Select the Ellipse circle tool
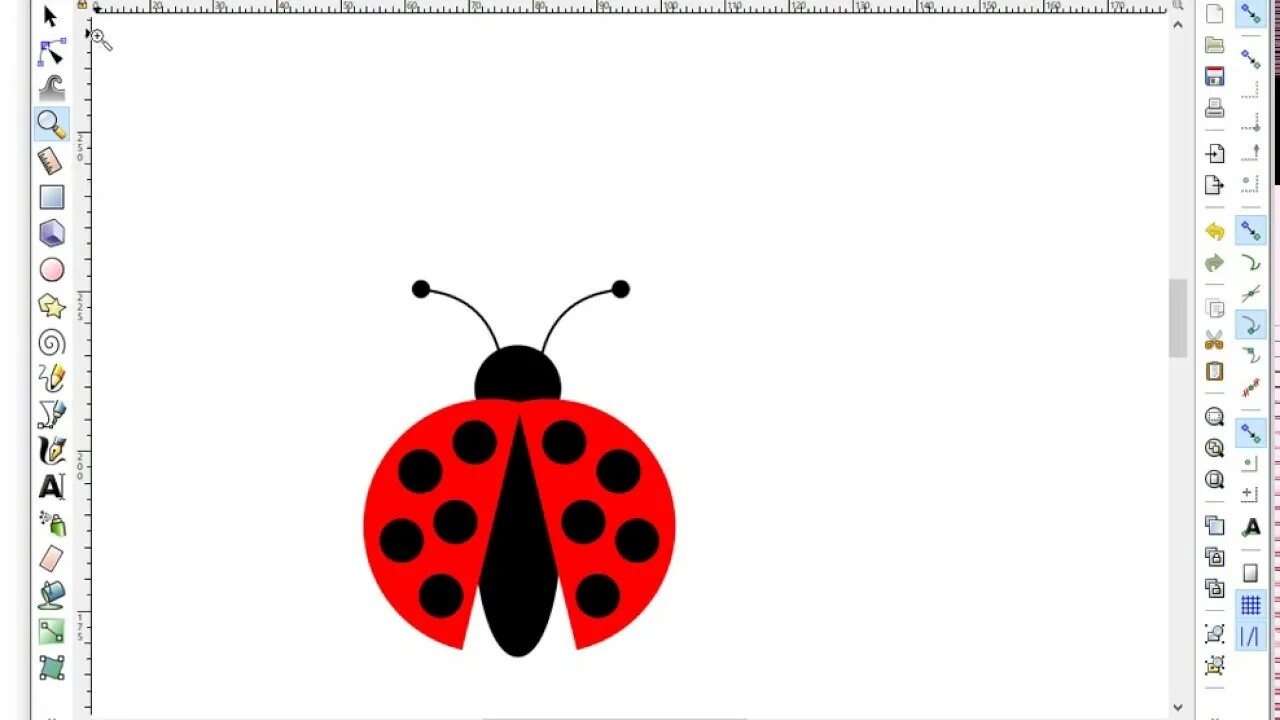 [51, 270]
